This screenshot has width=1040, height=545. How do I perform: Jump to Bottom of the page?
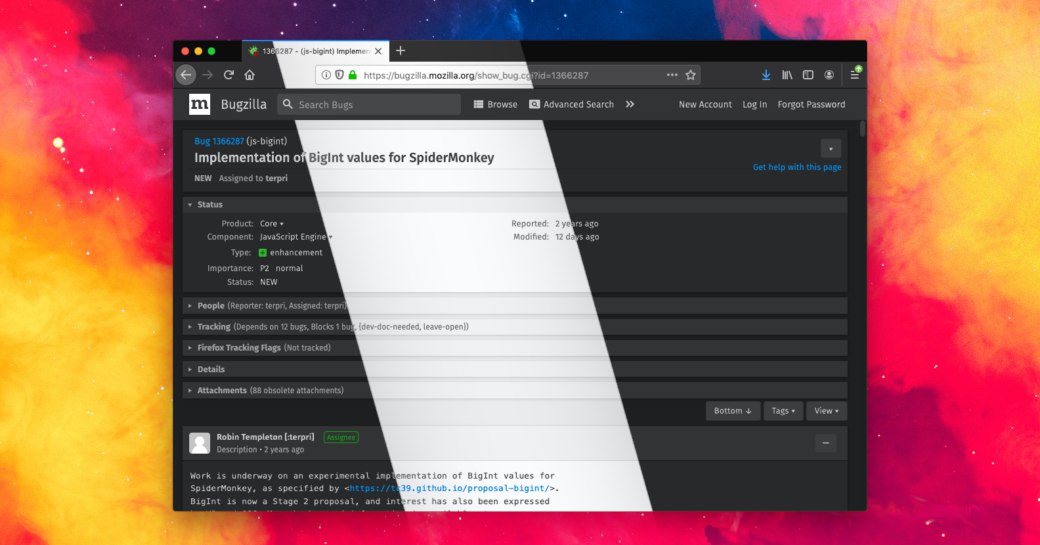point(733,411)
